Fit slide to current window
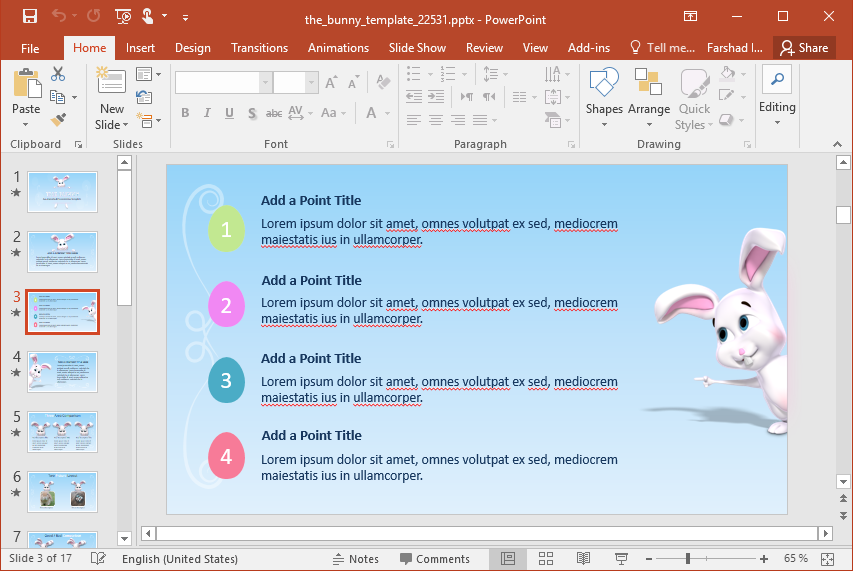This screenshot has height=571, width=853. click(827, 559)
